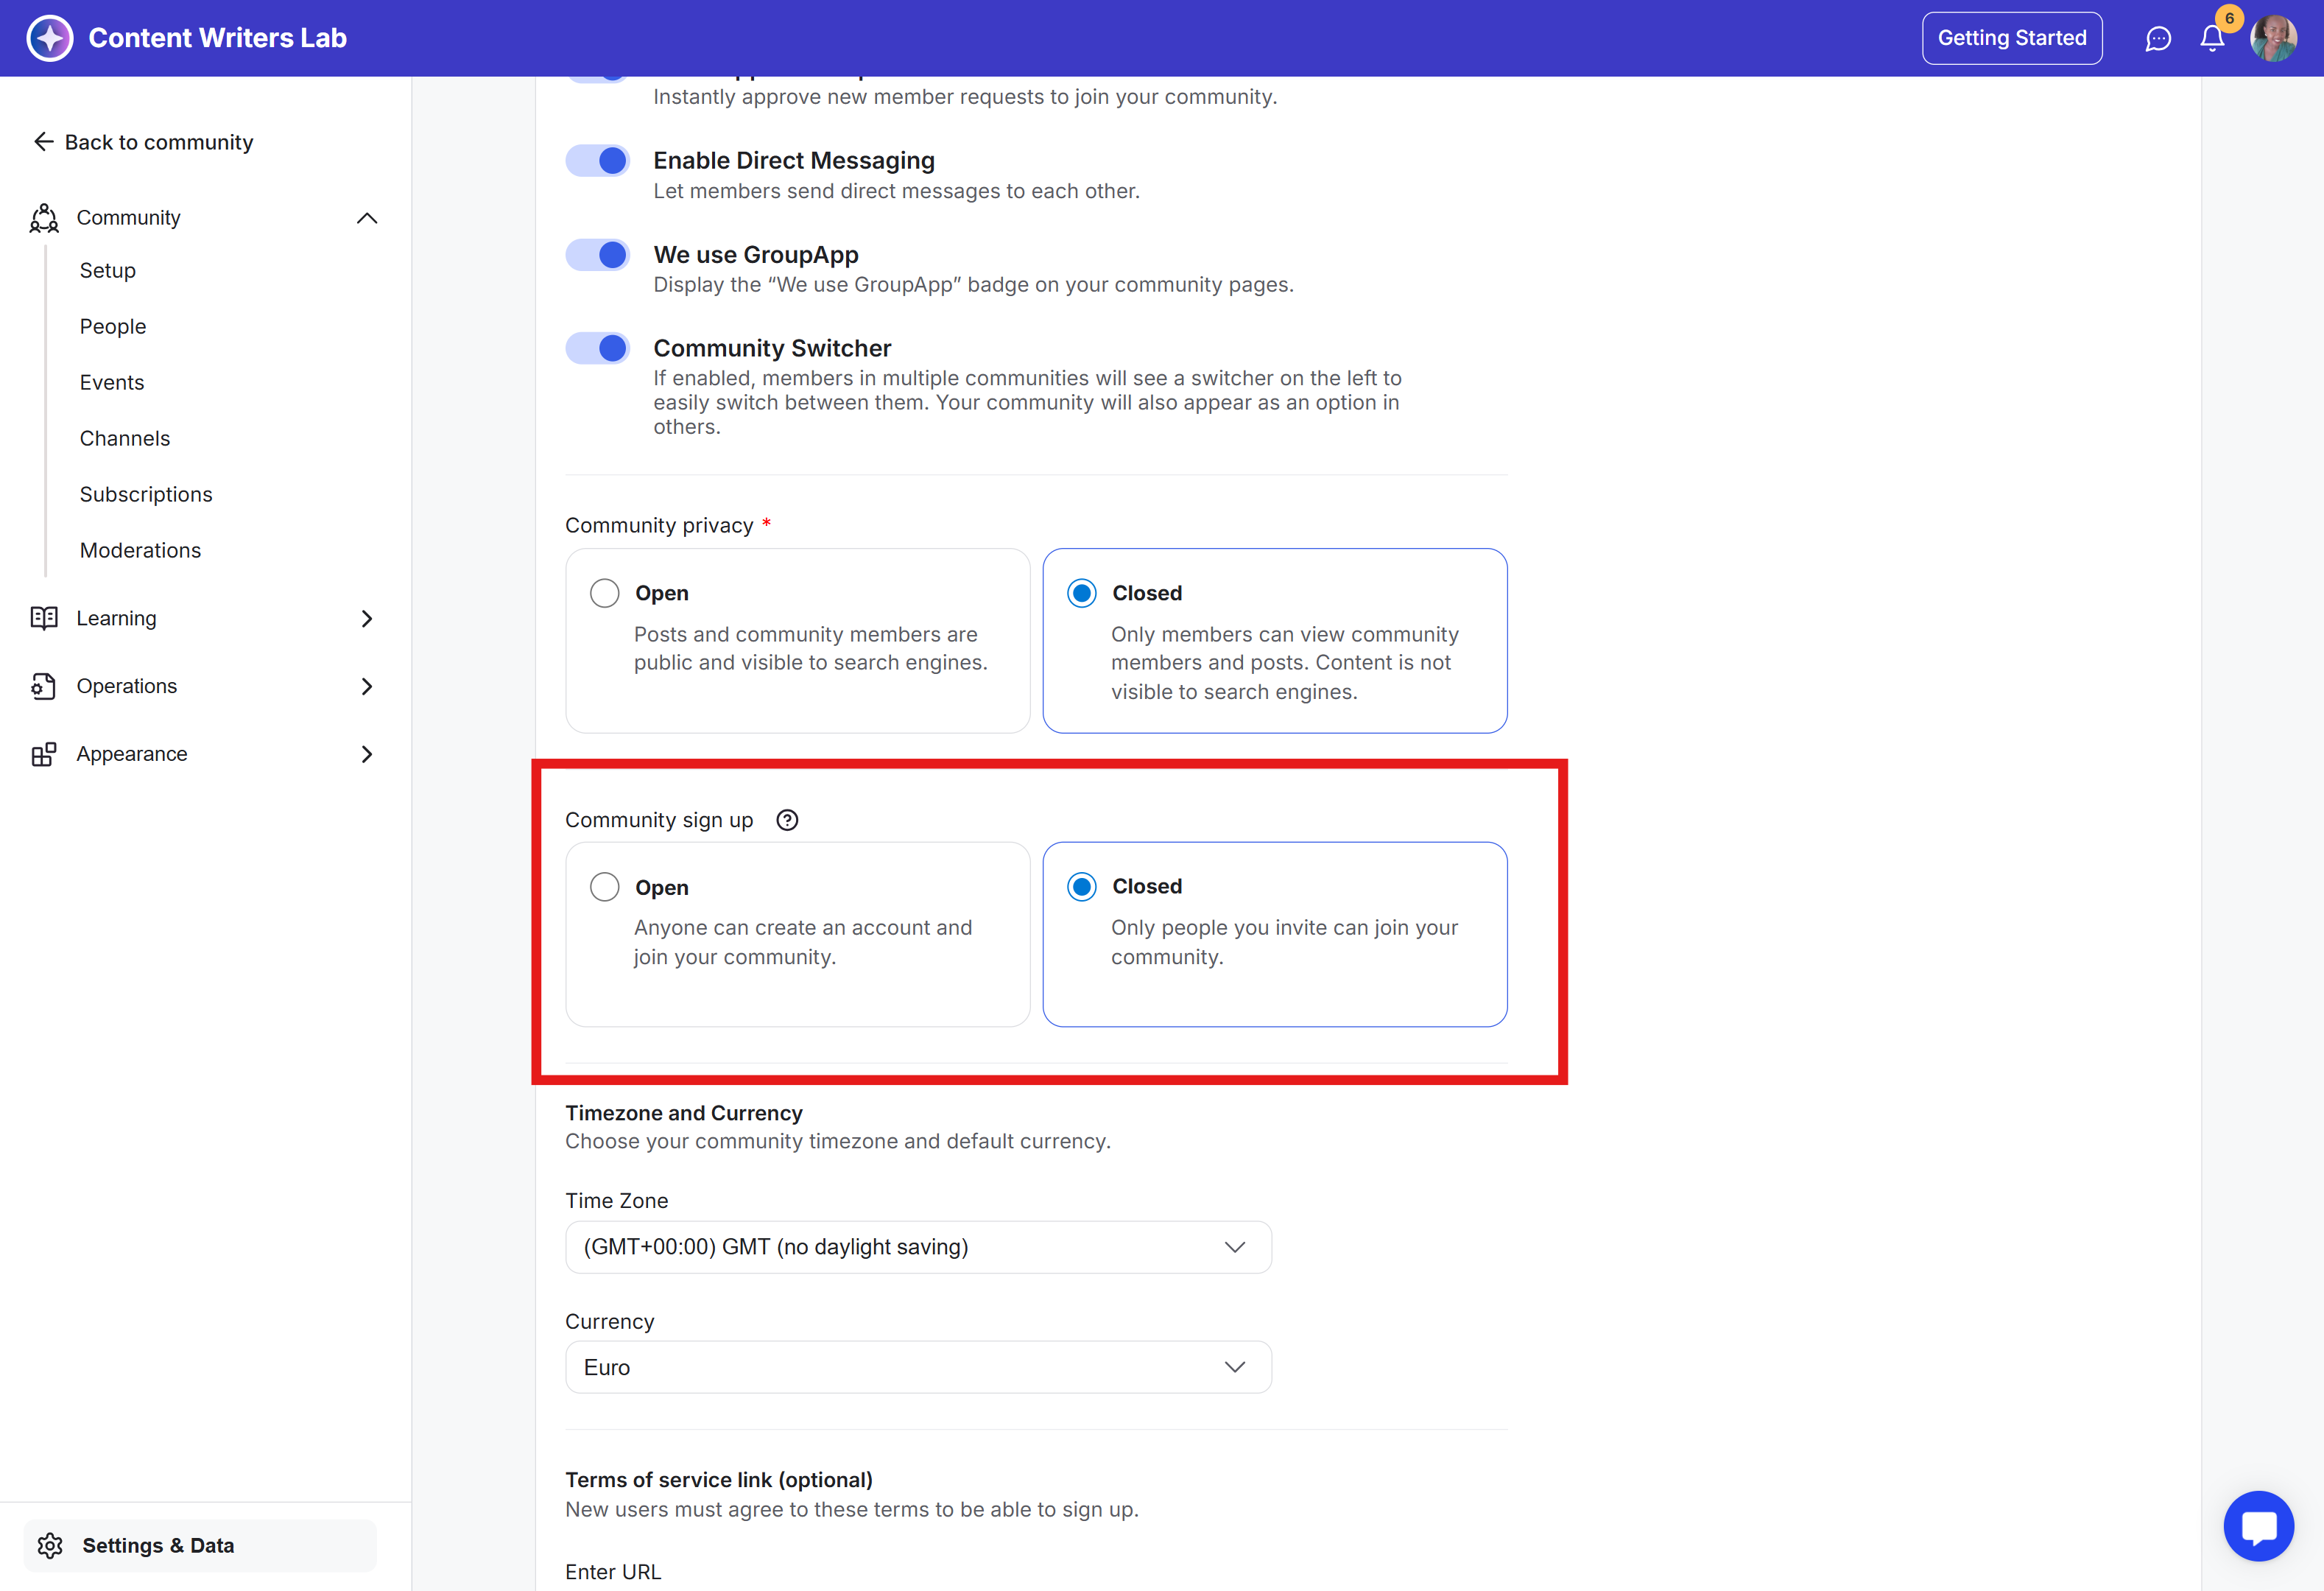This screenshot has height=1591, width=2324.
Task: Open the Currency dropdown showing Euro
Action: 917,1367
